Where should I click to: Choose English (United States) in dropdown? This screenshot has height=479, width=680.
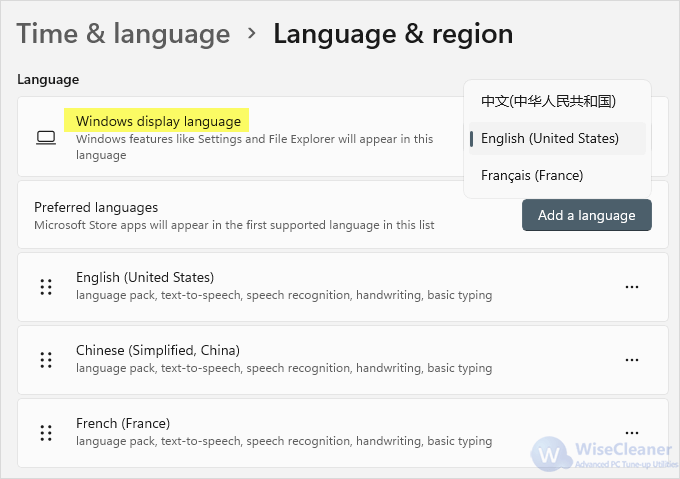(x=557, y=138)
